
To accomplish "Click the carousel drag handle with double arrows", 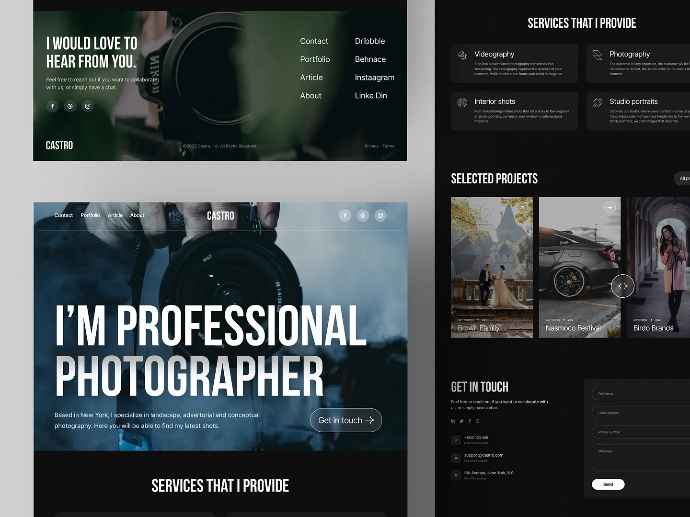I will pyautogui.click(x=623, y=286).
